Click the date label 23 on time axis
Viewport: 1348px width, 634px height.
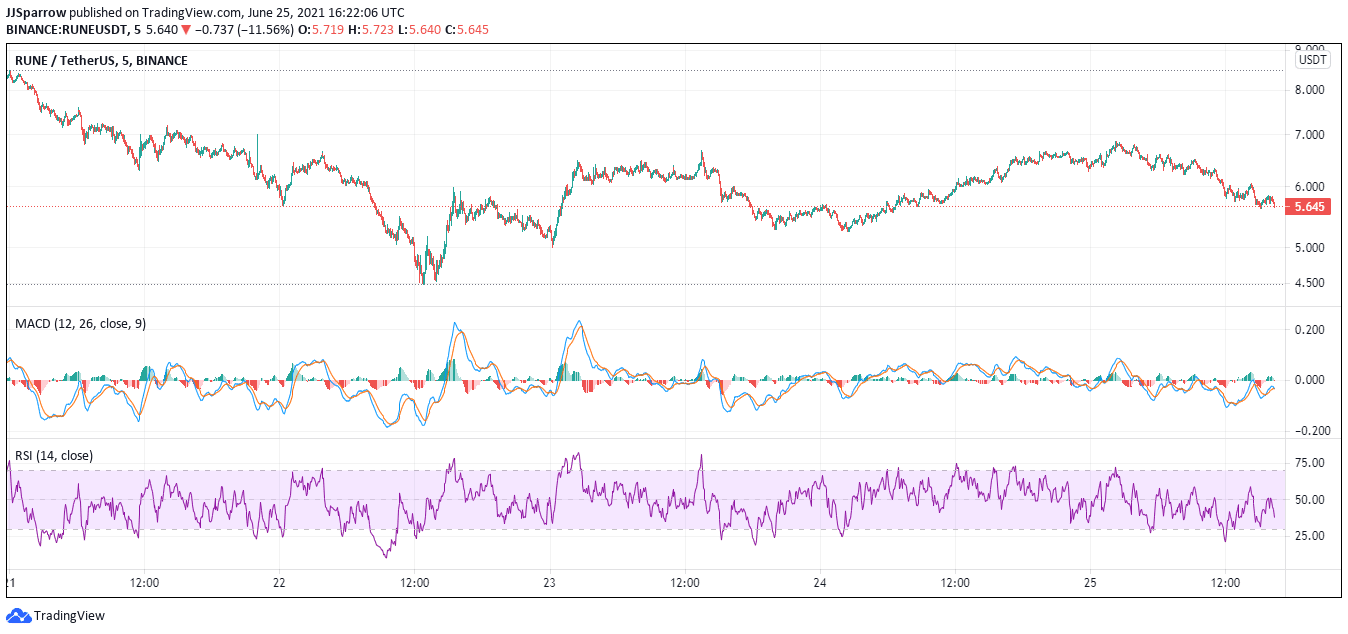pos(549,582)
